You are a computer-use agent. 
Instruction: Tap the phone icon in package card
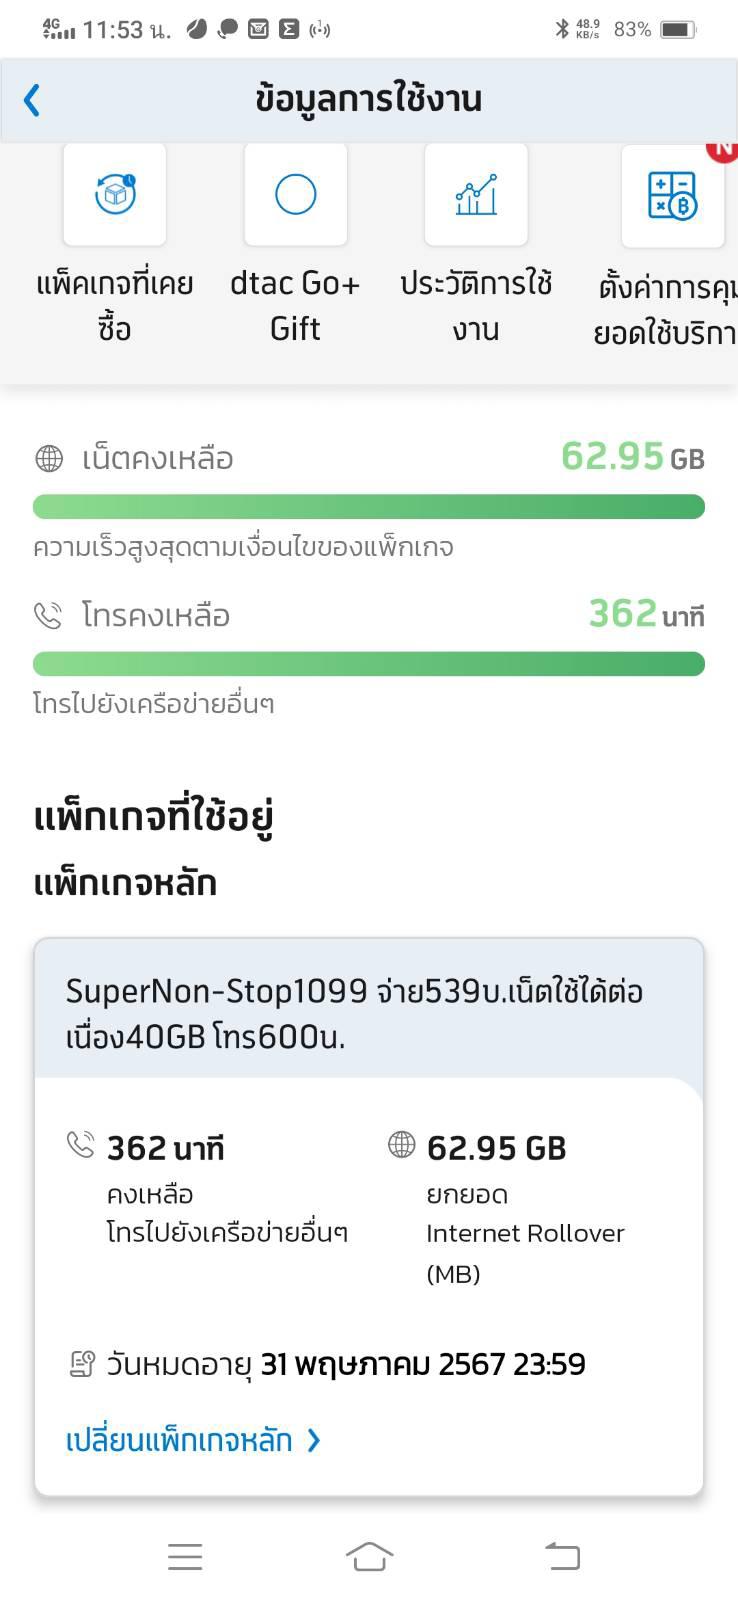80,1145
